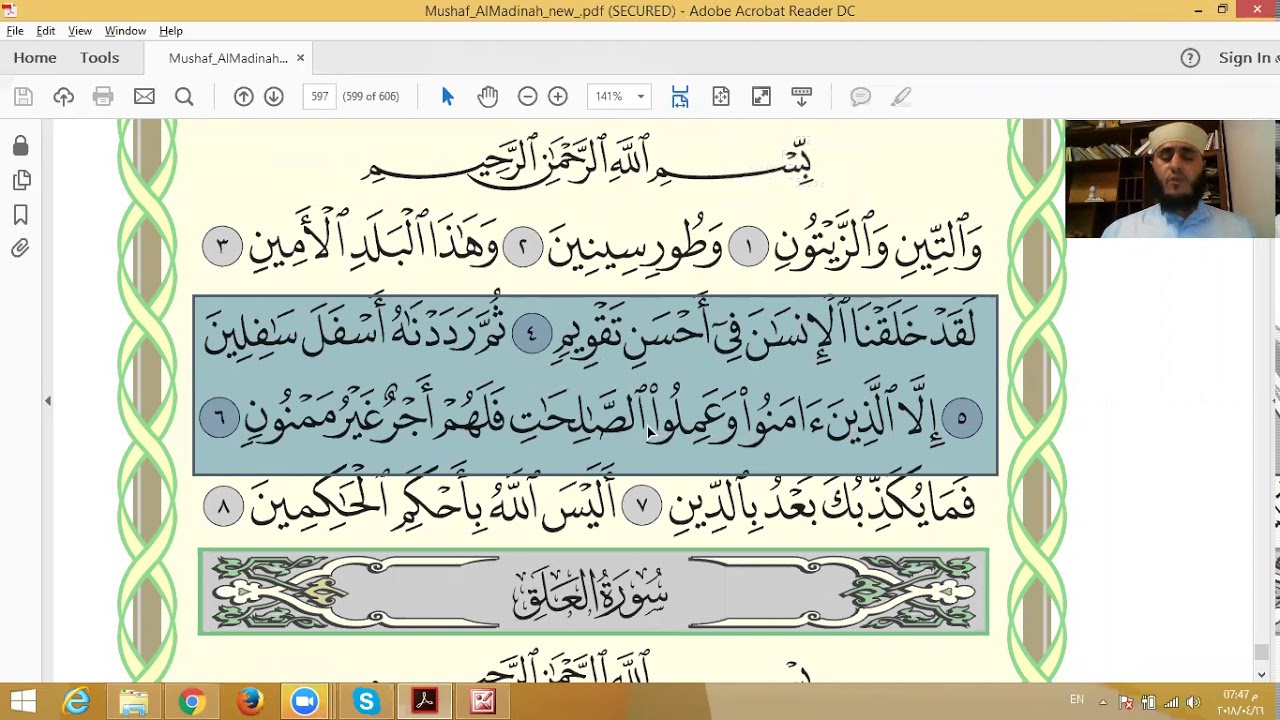Click the volume speaker tray icon

(1193, 702)
